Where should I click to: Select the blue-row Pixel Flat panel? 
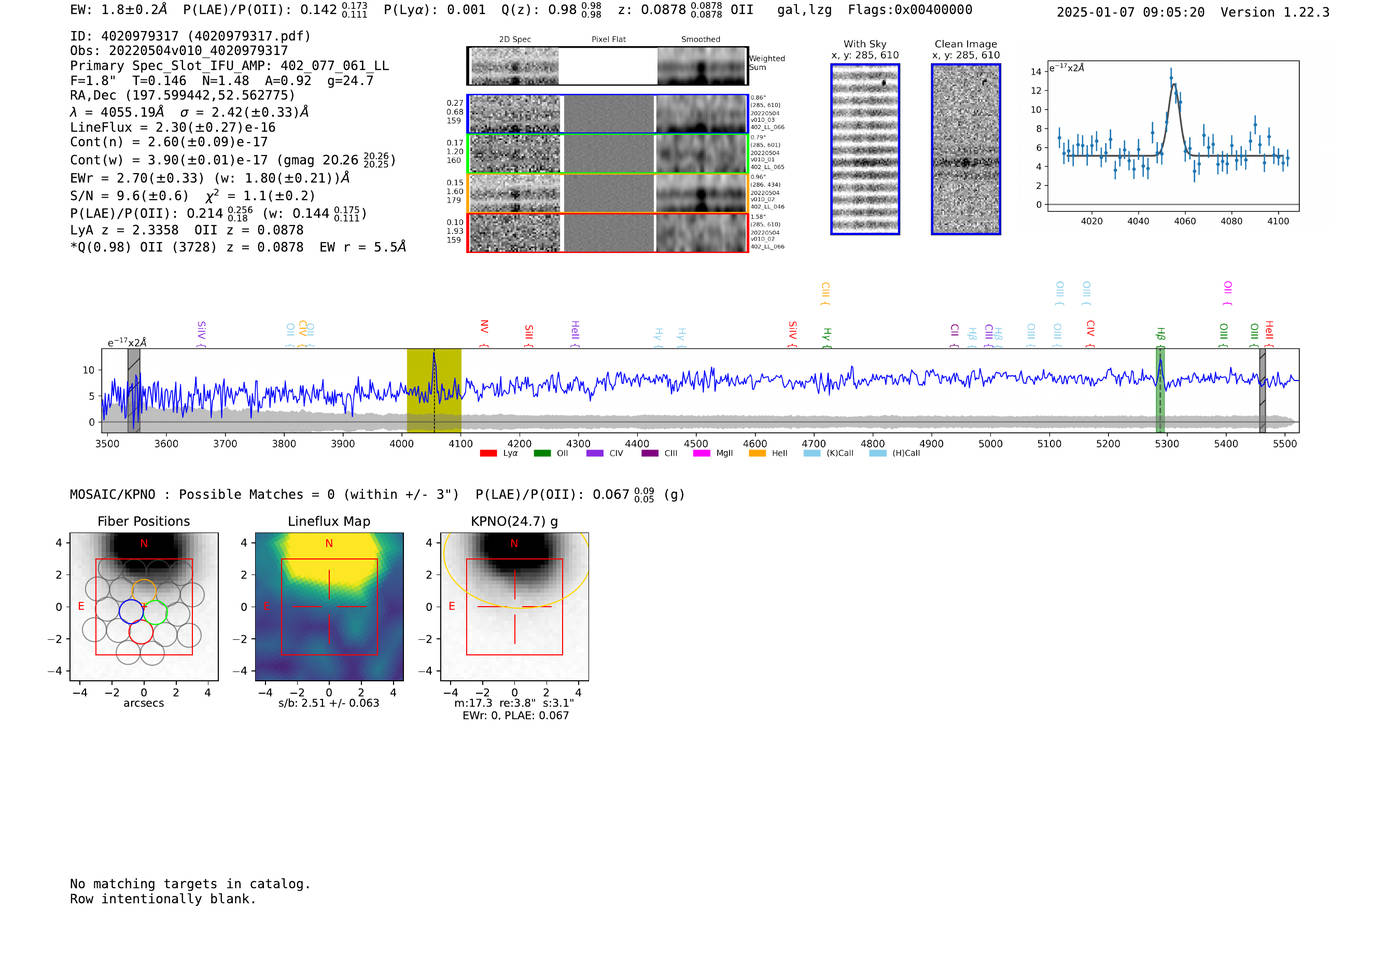pos(608,114)
